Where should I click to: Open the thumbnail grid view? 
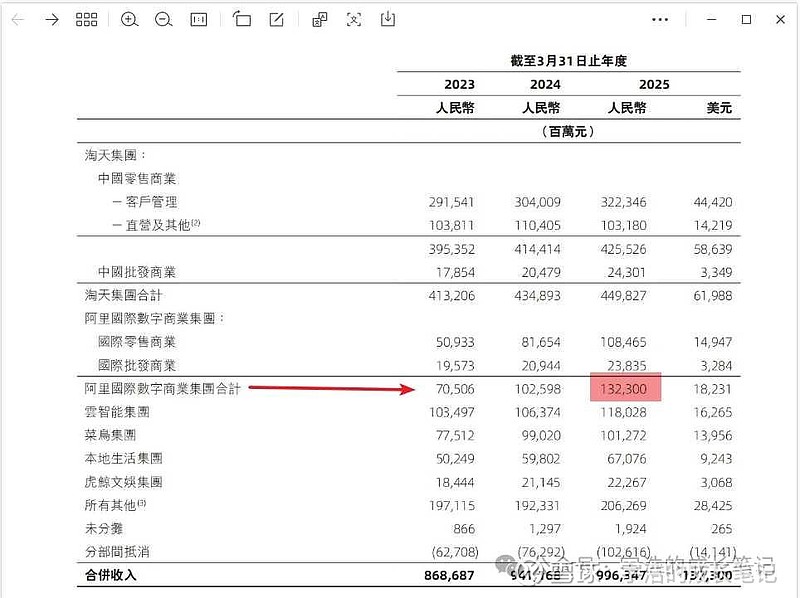tap(86, 20)
